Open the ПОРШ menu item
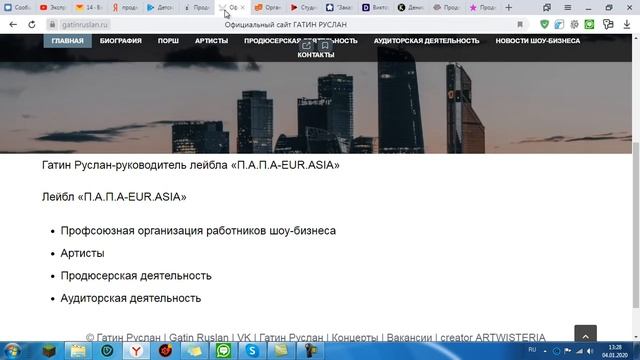This screenshot has width=640, height=360. click(x=168, y=41)
